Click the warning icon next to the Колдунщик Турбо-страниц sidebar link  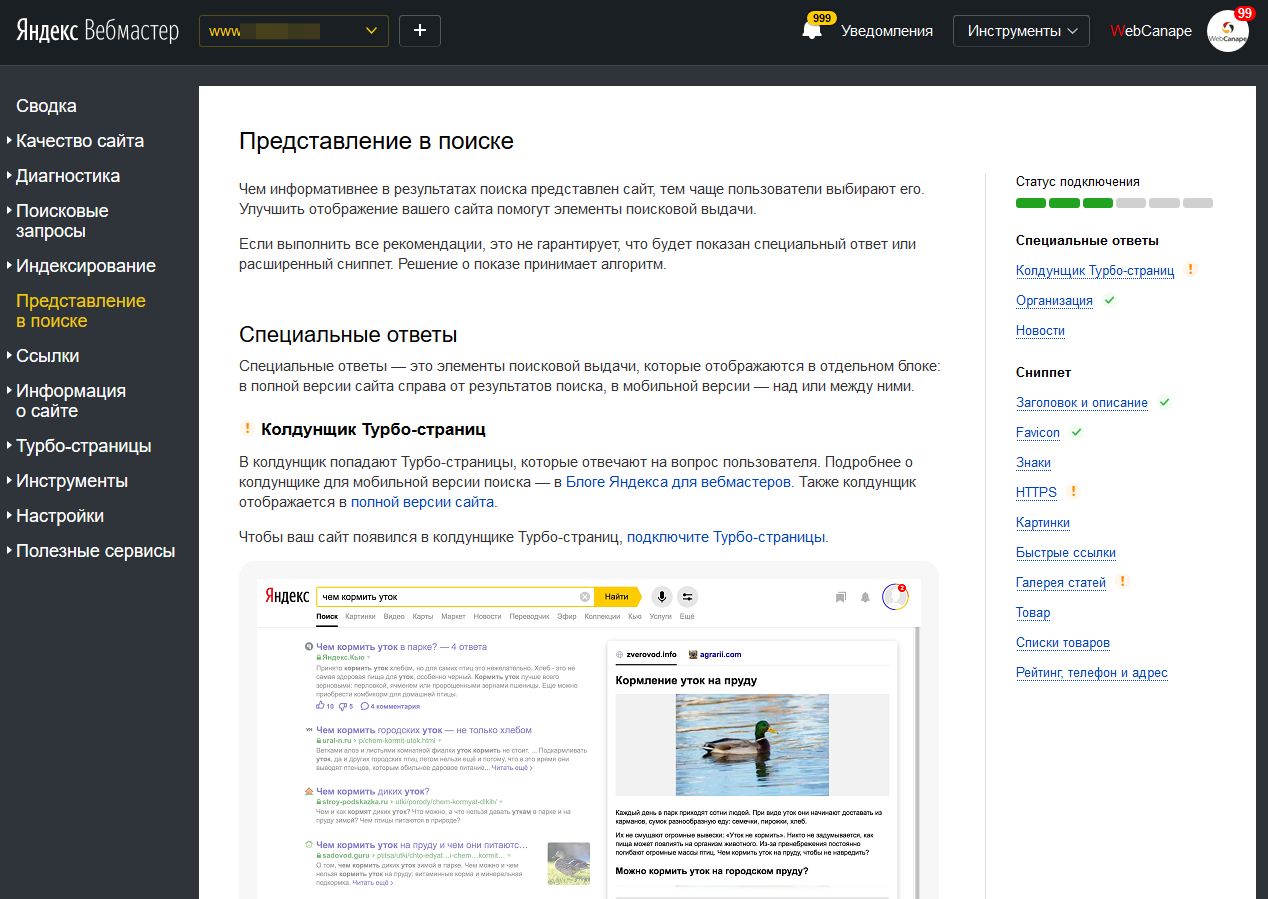[1190, 269]
